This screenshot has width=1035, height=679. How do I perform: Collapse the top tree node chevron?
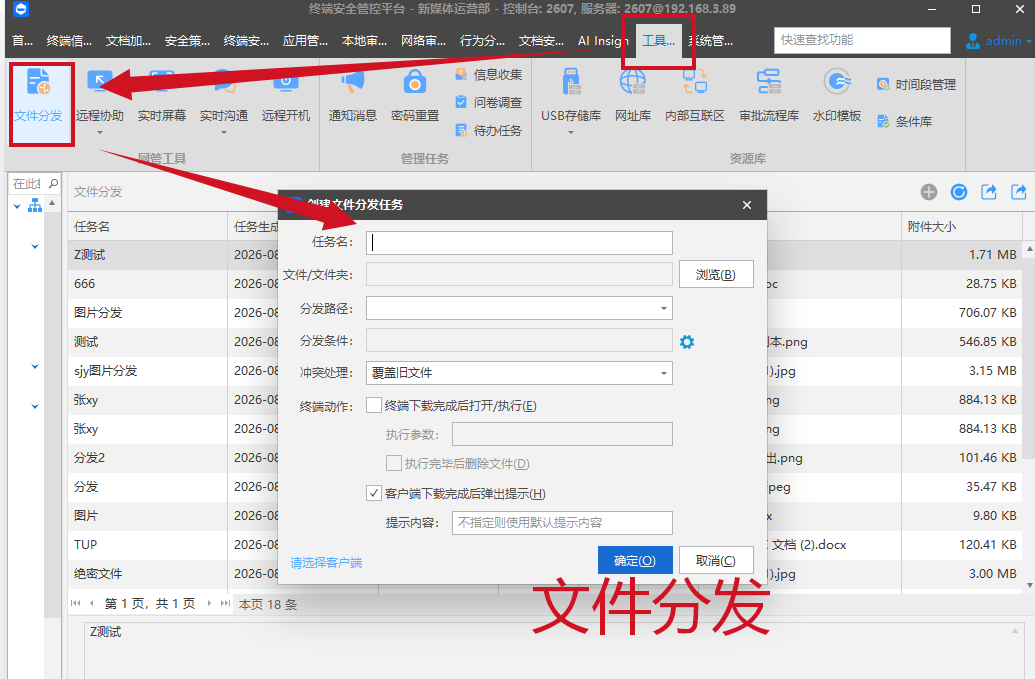coord(17,207)
